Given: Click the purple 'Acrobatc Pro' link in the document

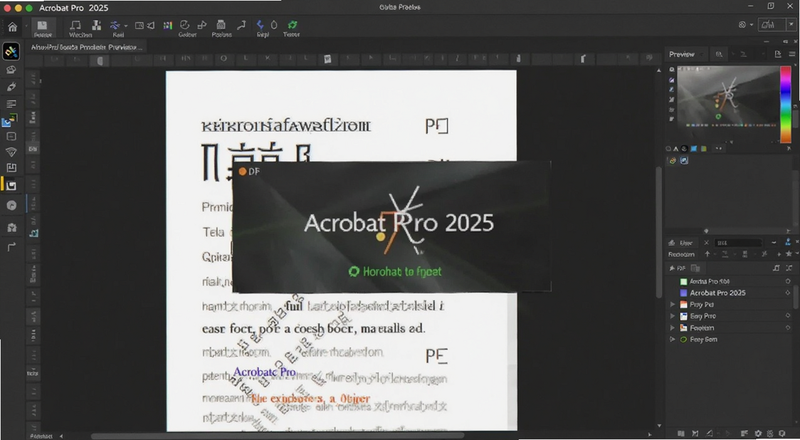Looking at the screenshot, I should click(264, 372).
